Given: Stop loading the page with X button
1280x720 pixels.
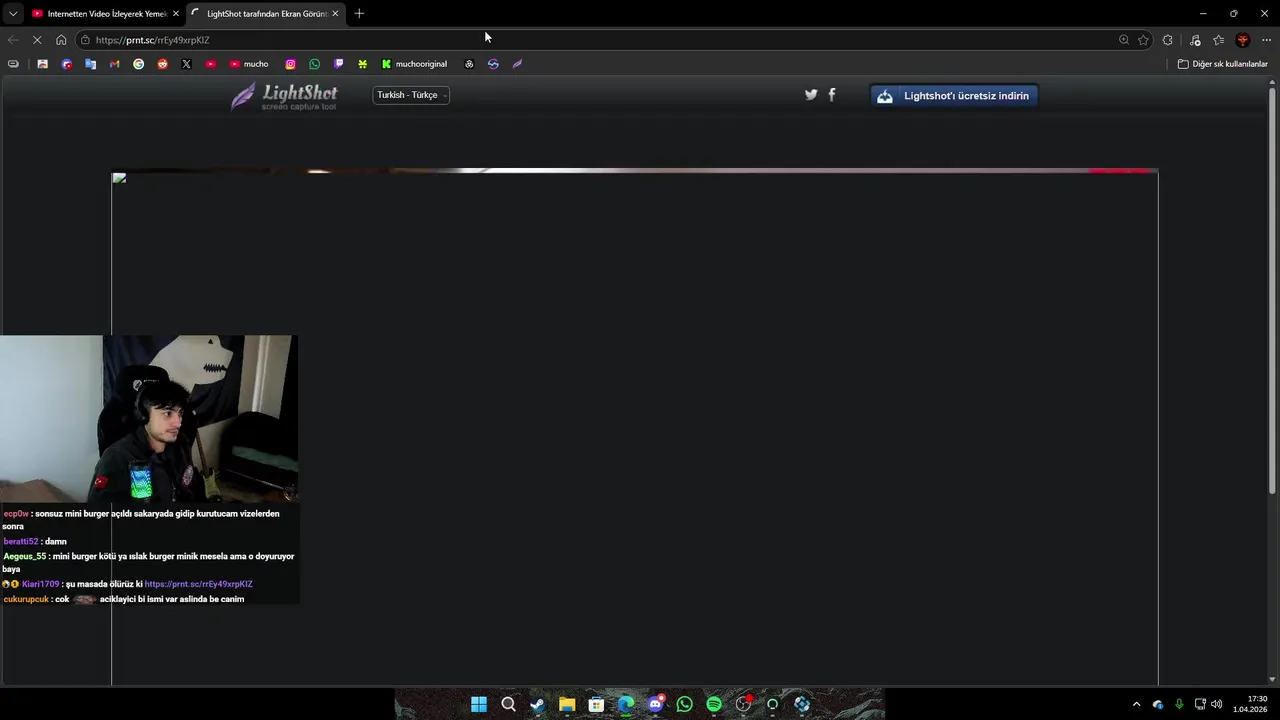Looking at the screenshot, I should click(37, 40).
